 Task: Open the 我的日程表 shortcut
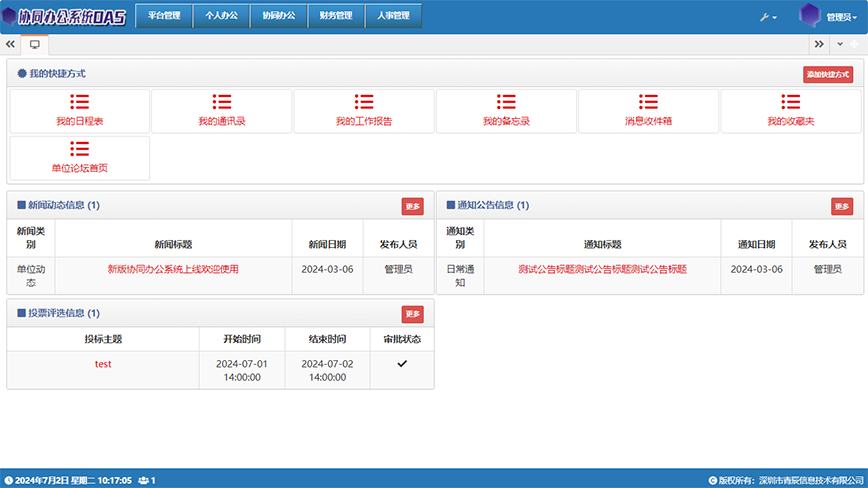[80, 111]
